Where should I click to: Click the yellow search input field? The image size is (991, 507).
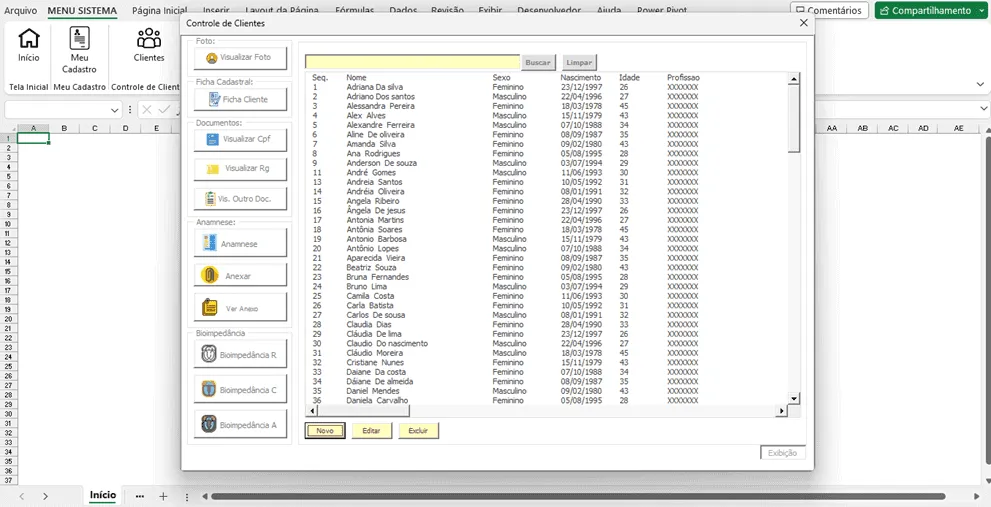click(x=412, y=62)
